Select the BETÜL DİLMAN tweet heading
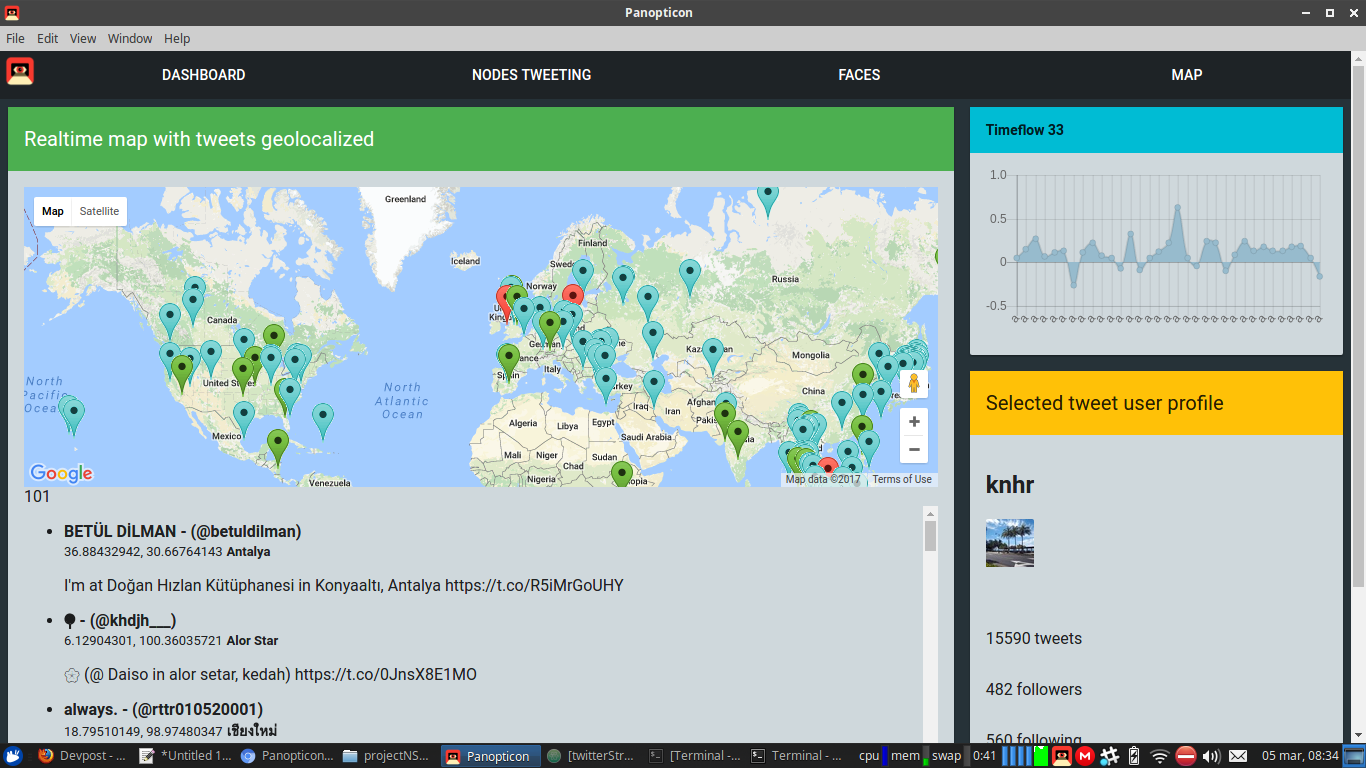Screen dimensions: 1366x768 point(183,531)
